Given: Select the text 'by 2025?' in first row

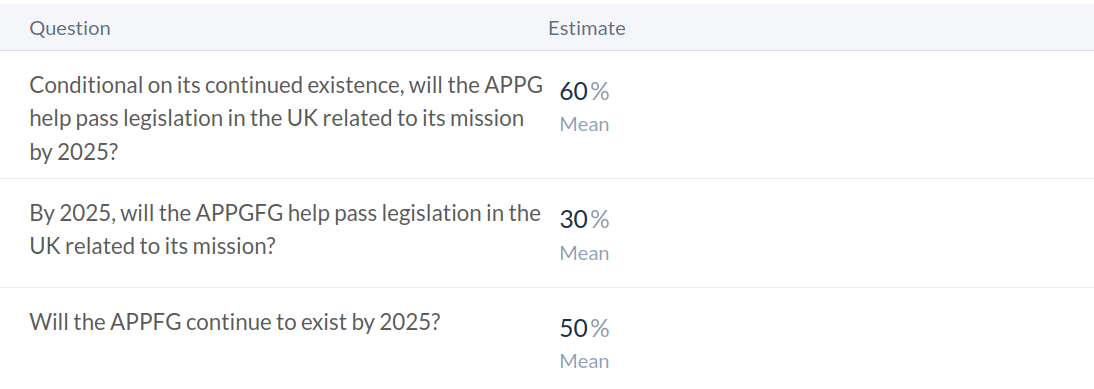Looking at the screenshot, I should [x=74, y=151].
